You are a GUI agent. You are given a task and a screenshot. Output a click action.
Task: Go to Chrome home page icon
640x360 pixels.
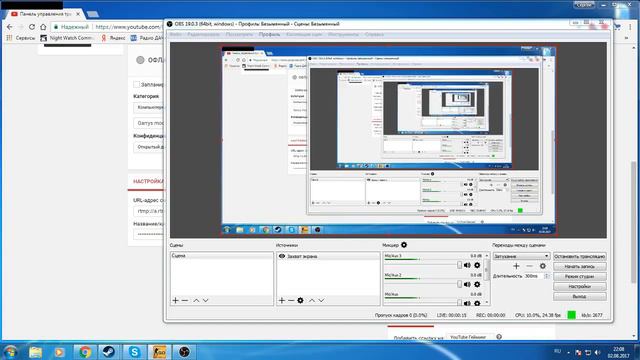43,27
